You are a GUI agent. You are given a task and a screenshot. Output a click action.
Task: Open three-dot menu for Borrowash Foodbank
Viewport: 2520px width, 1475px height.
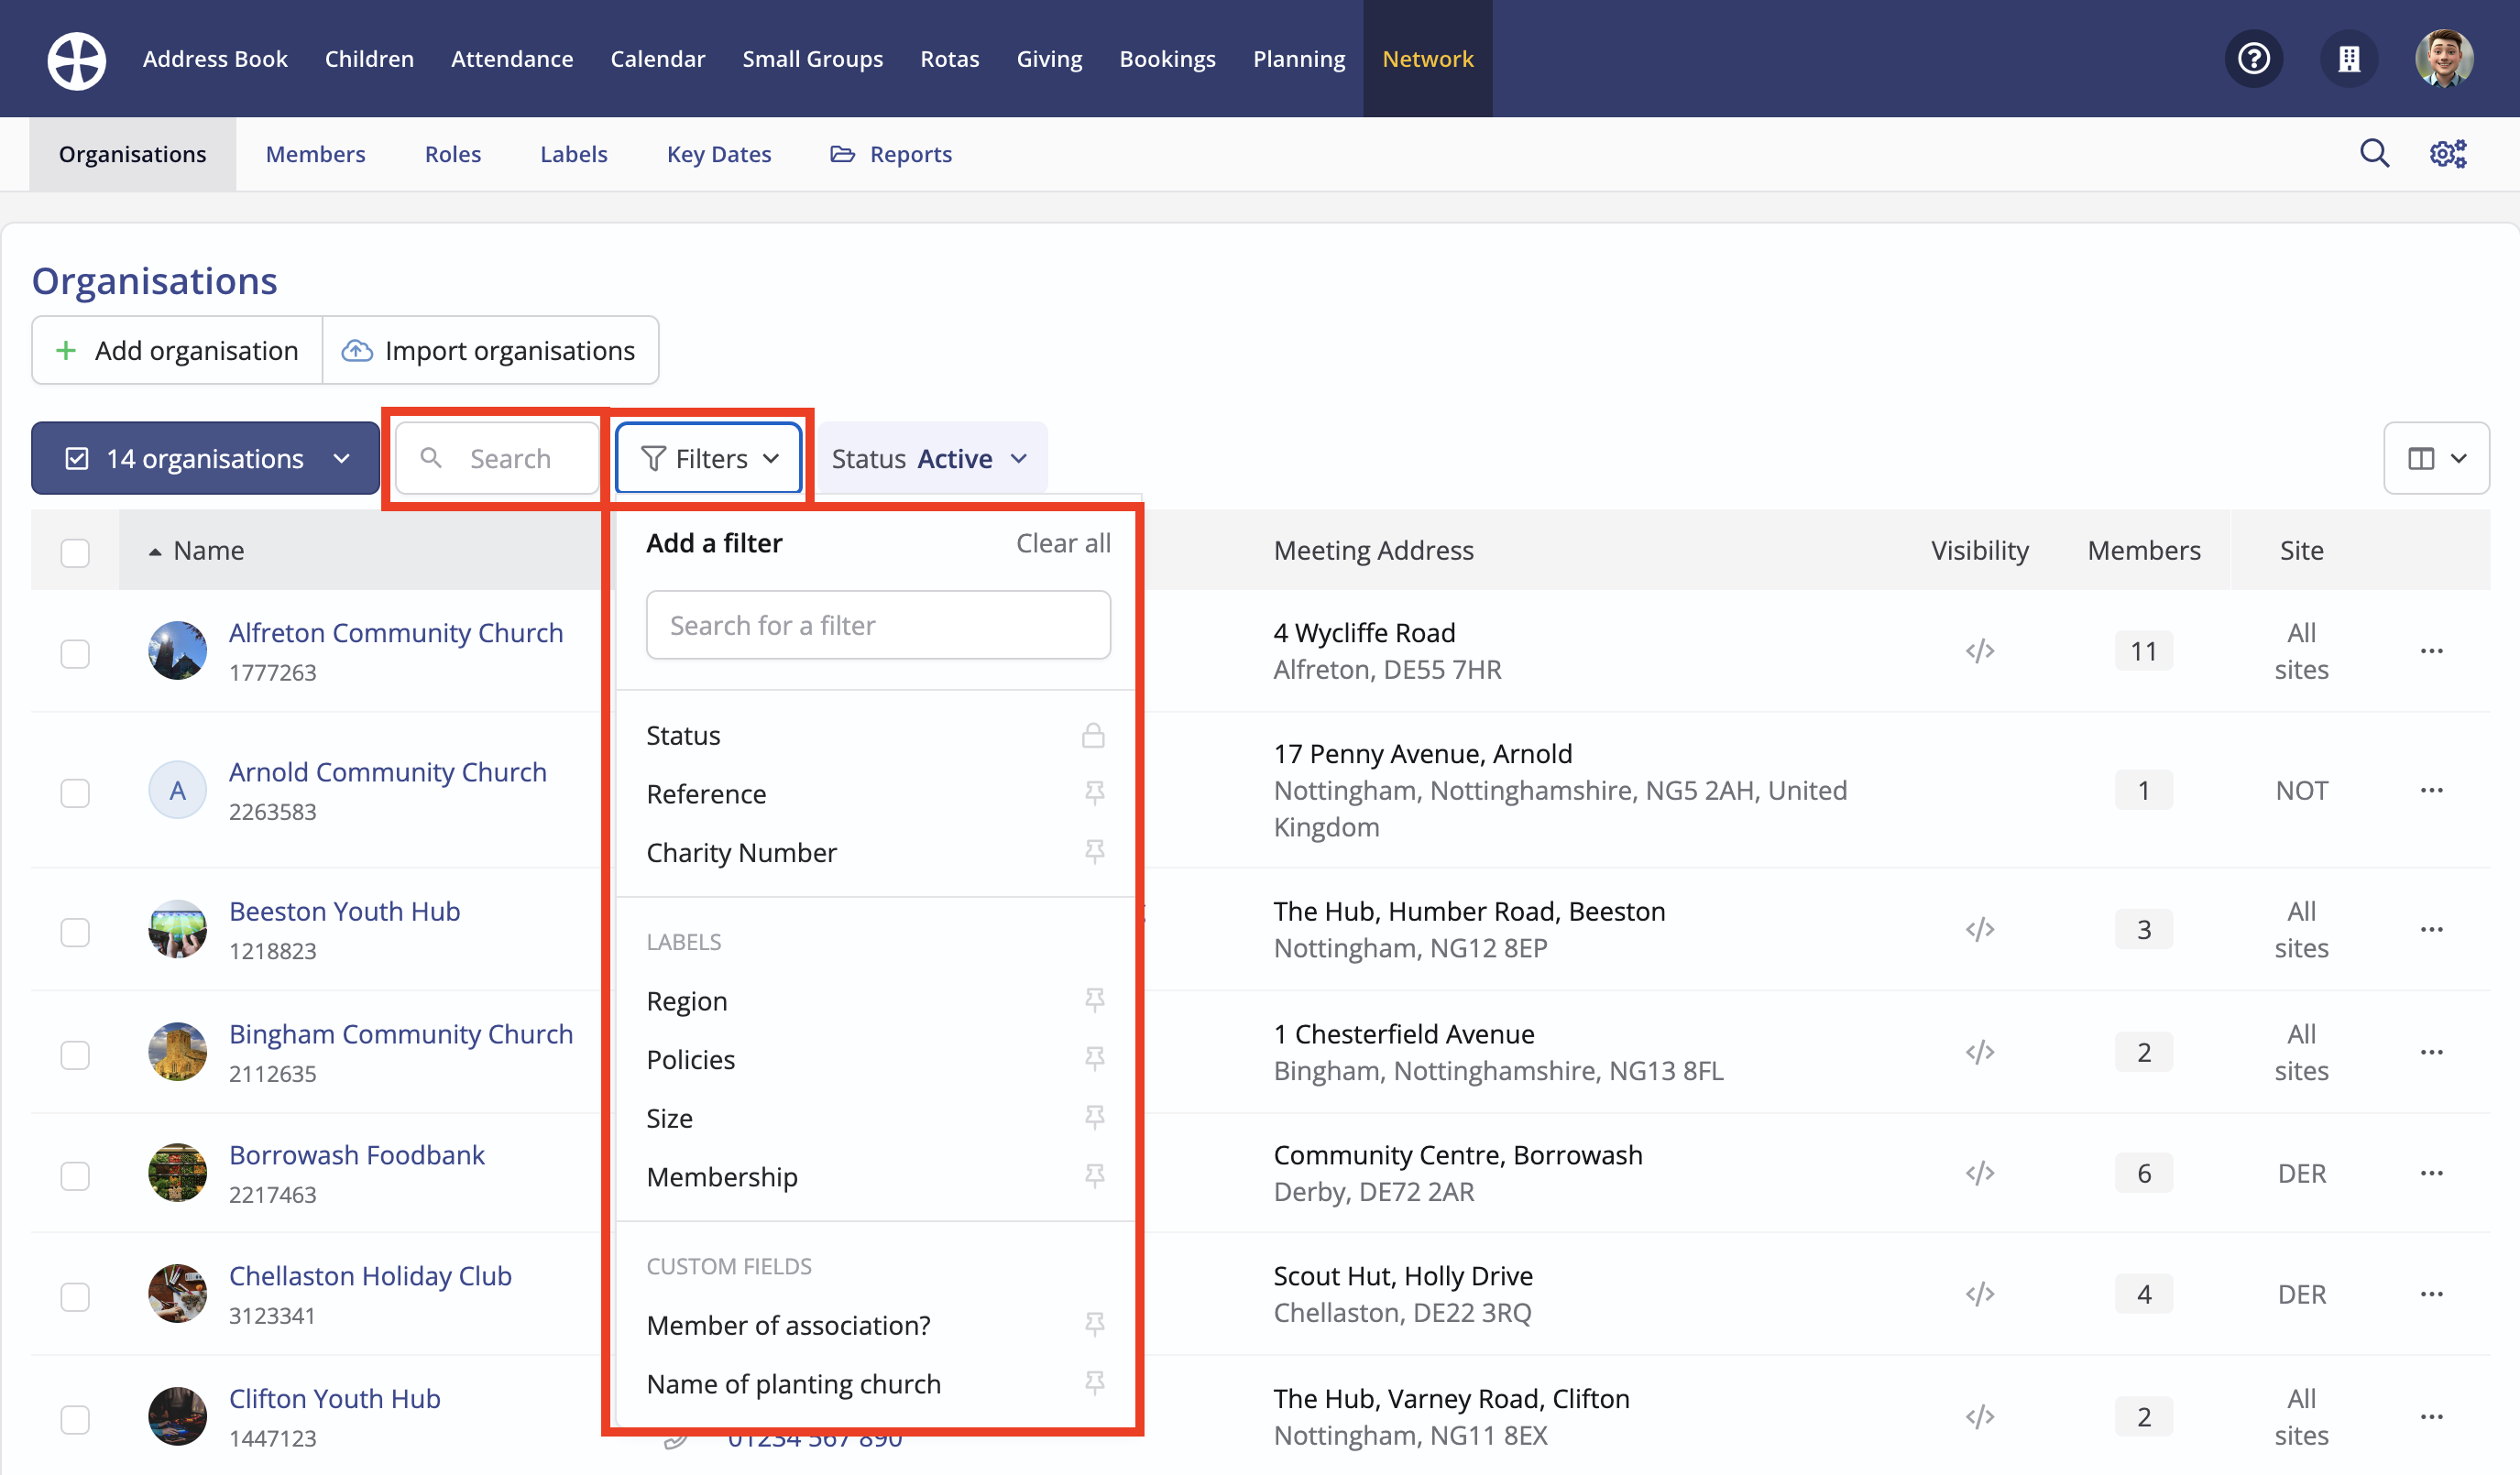(x=2431, y=1173)
